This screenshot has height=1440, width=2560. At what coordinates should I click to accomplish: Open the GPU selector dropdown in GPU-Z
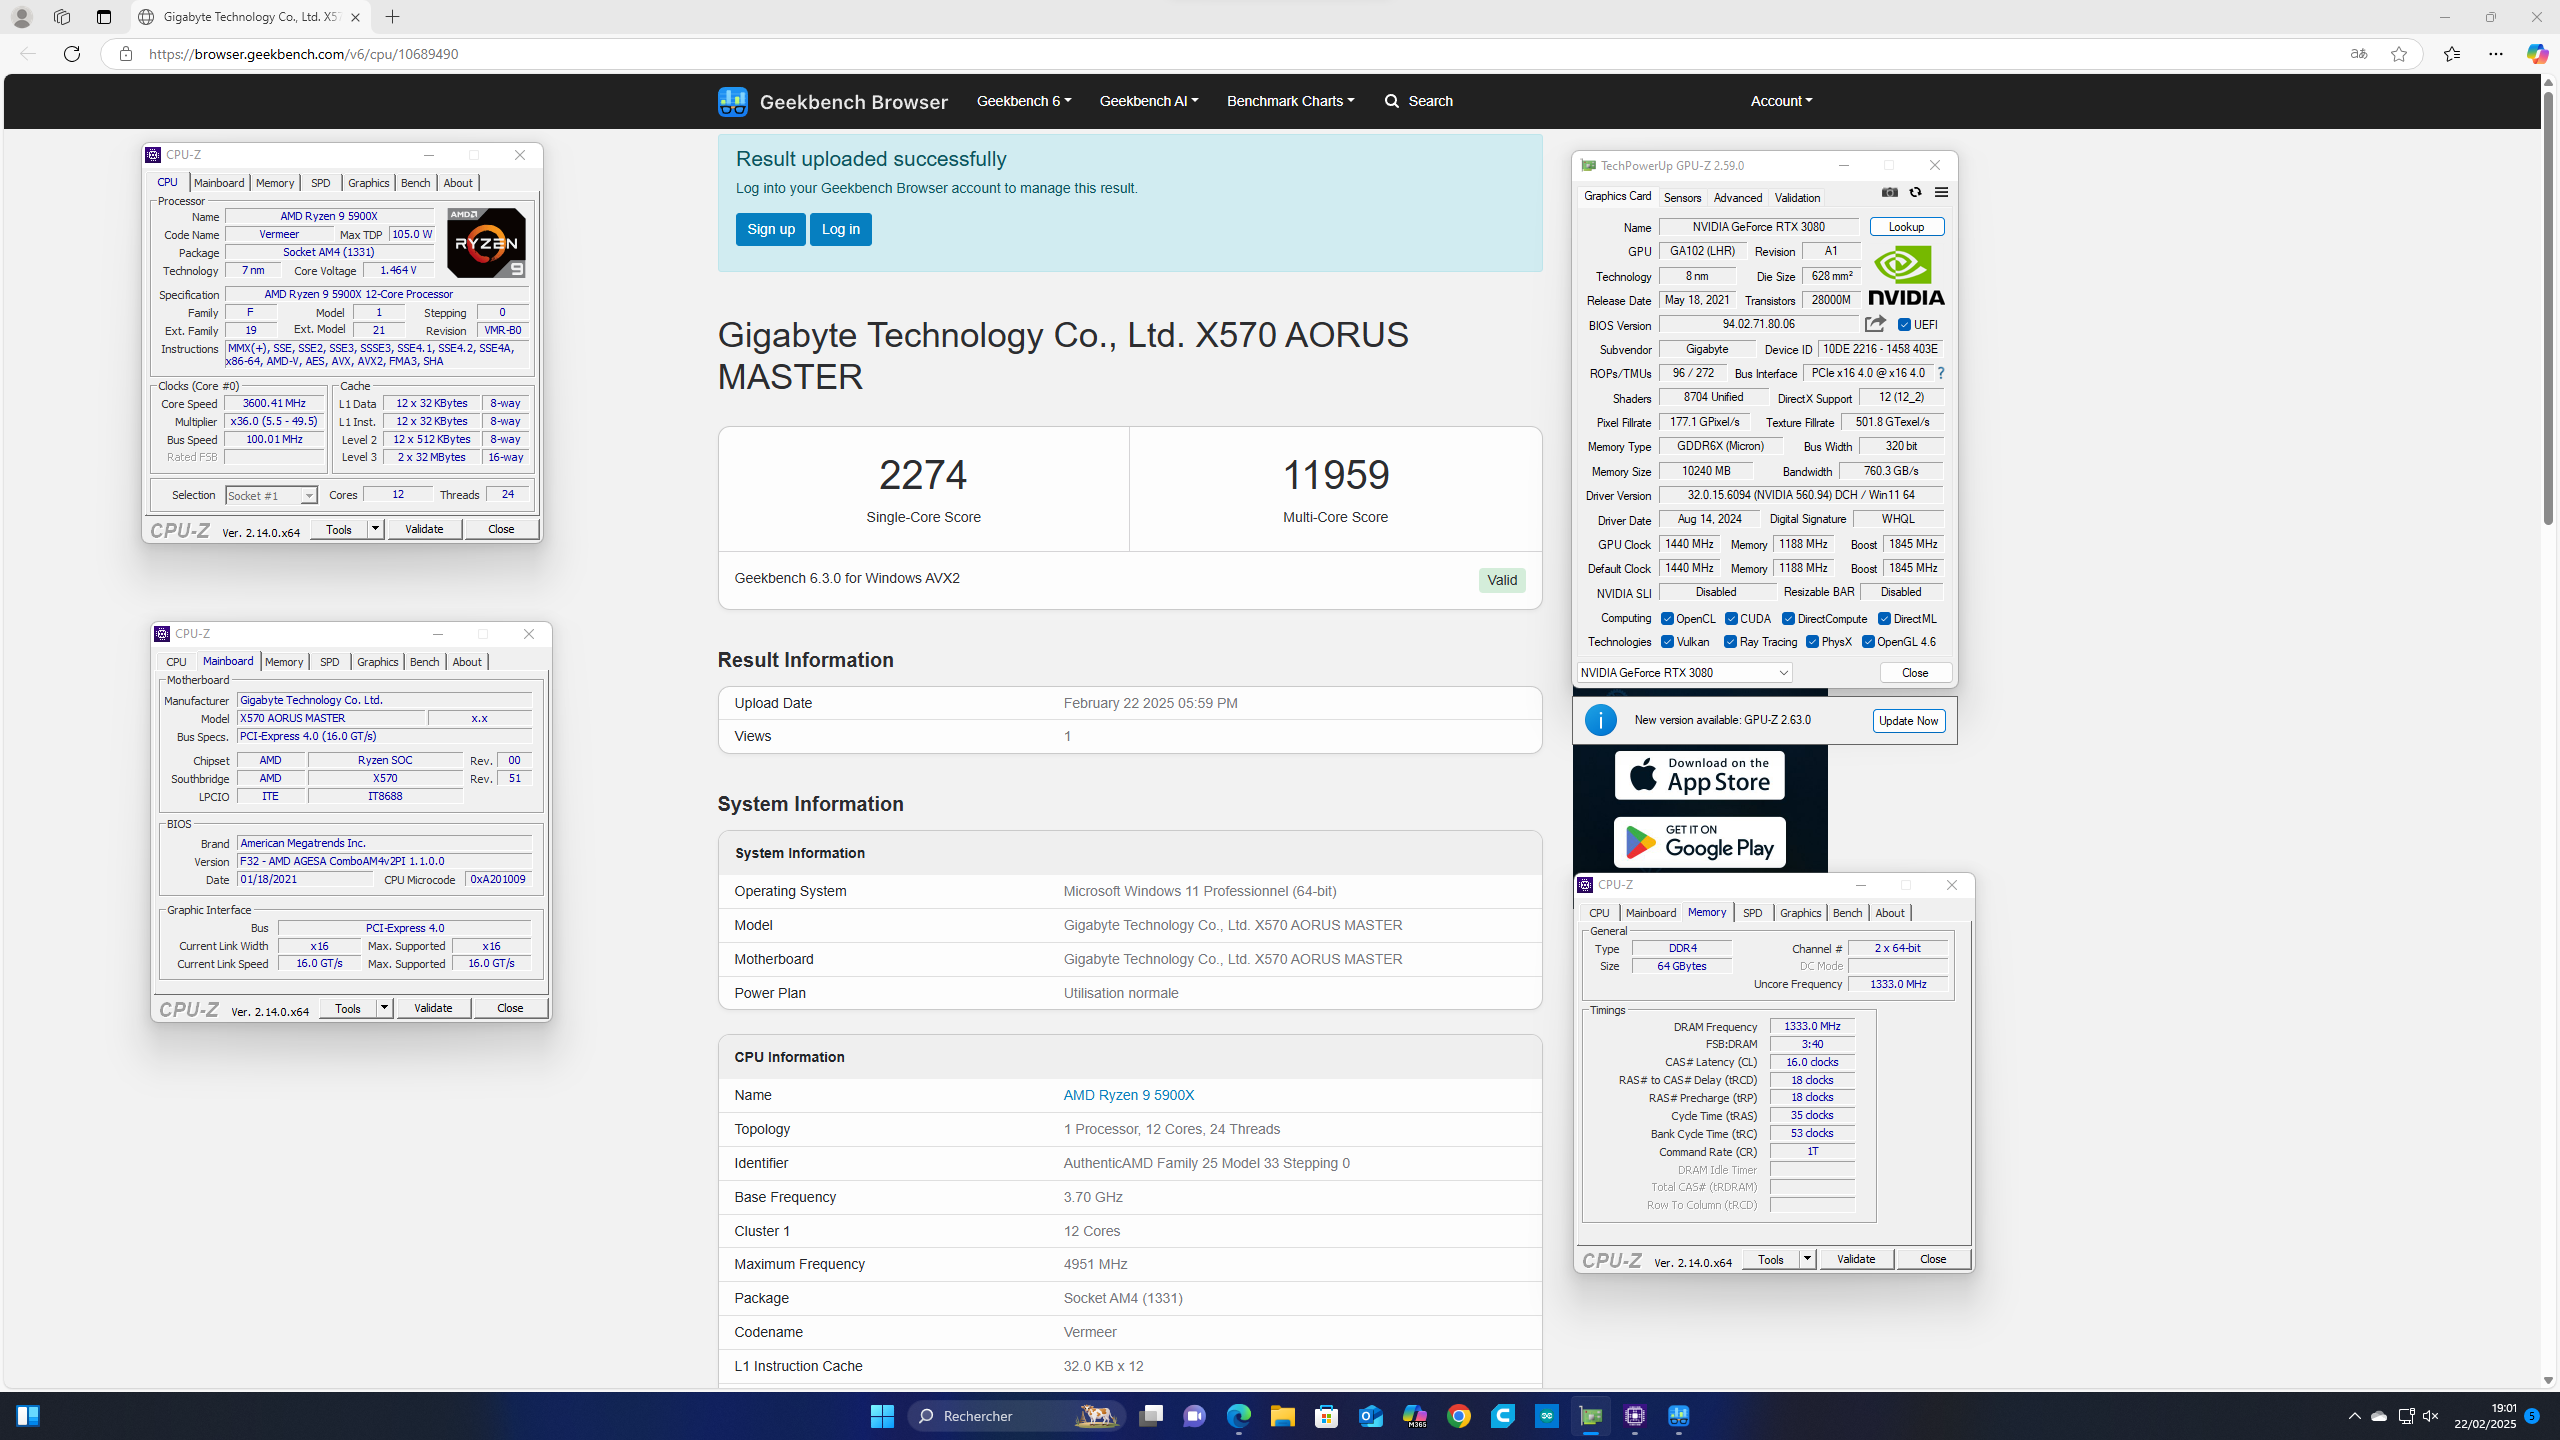click(x=1684, y=673)
